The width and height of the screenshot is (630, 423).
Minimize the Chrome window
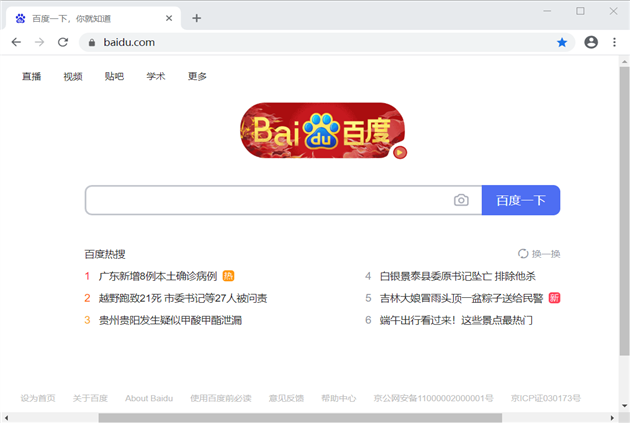pos(547,11)
